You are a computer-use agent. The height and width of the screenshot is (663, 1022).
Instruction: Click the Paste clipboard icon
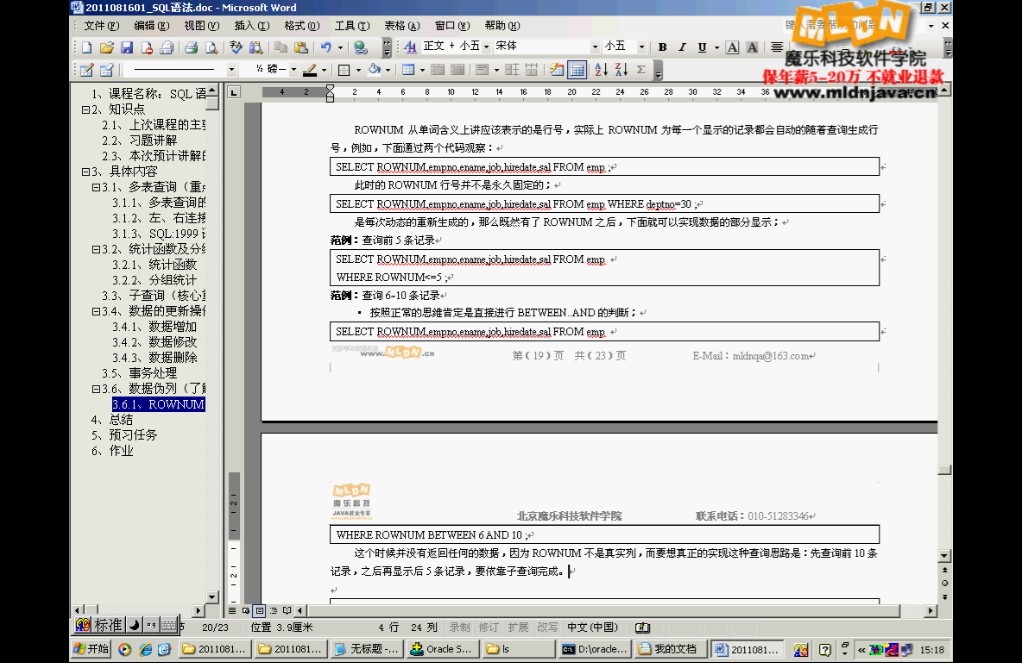click(x=301, y=48)
